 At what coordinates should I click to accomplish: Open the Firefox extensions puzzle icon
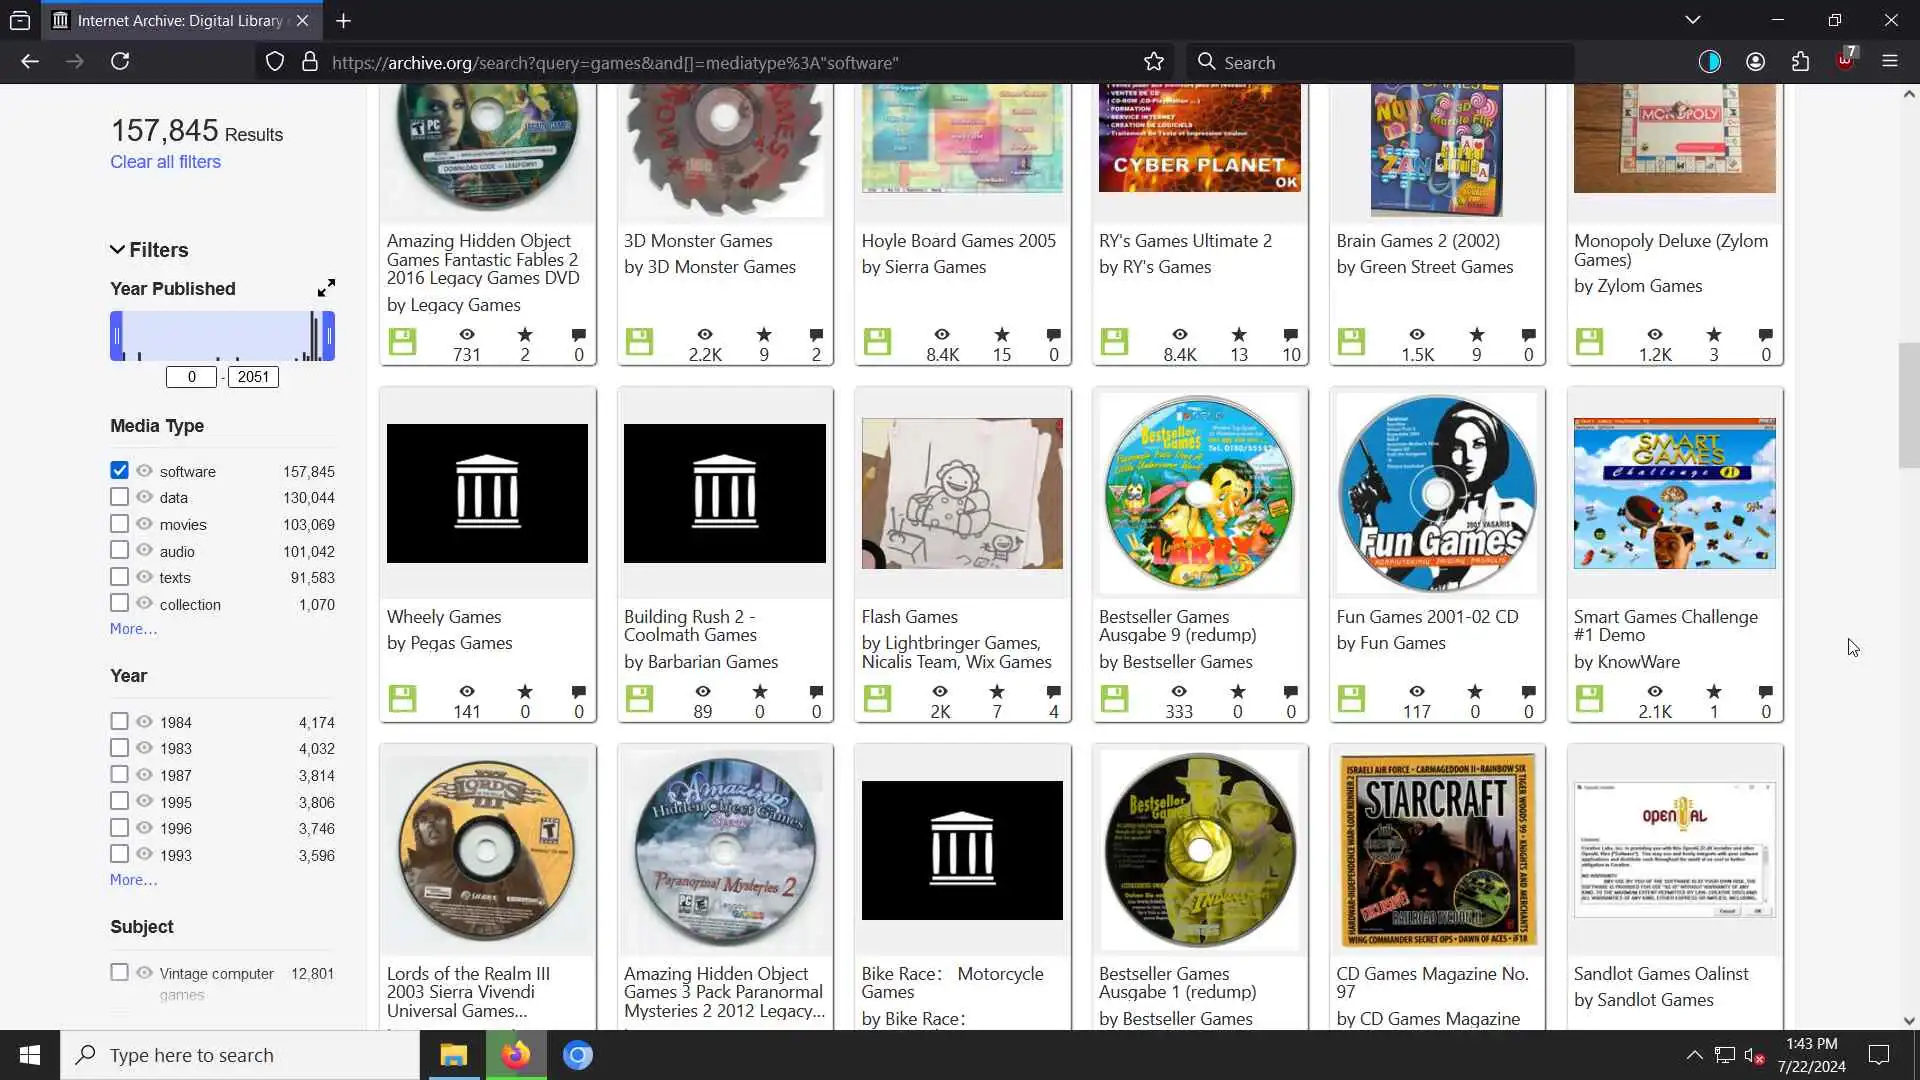(x=1800, y=62)
